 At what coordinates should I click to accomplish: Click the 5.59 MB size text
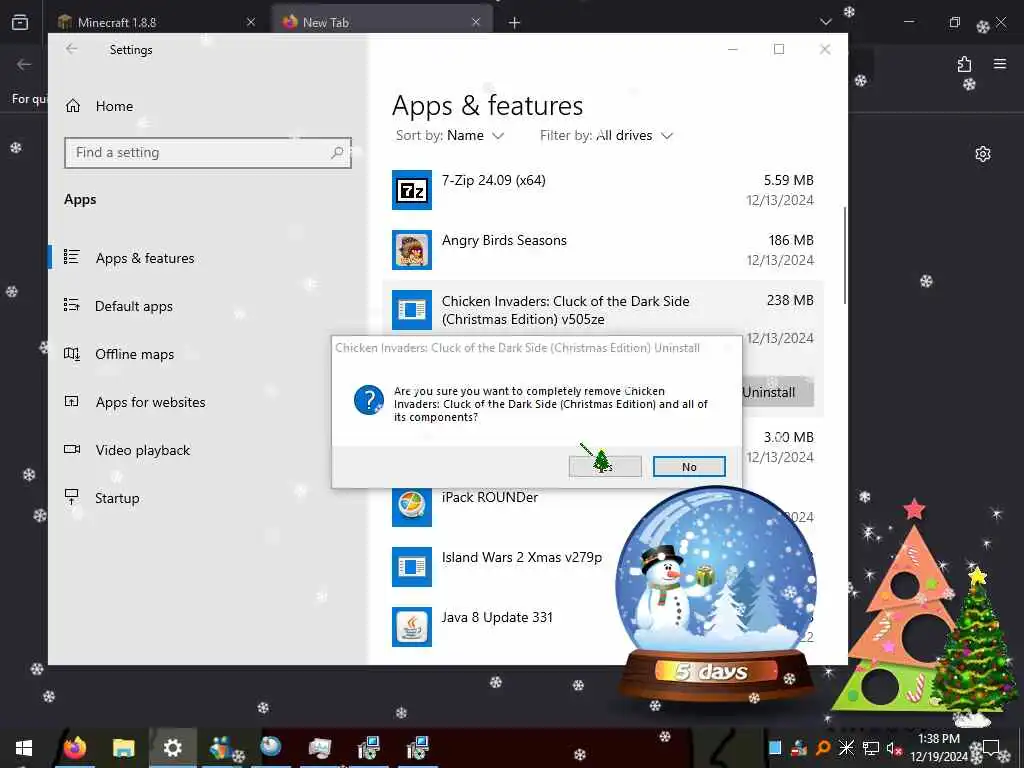pyautogui.click(x=789, y=180)
